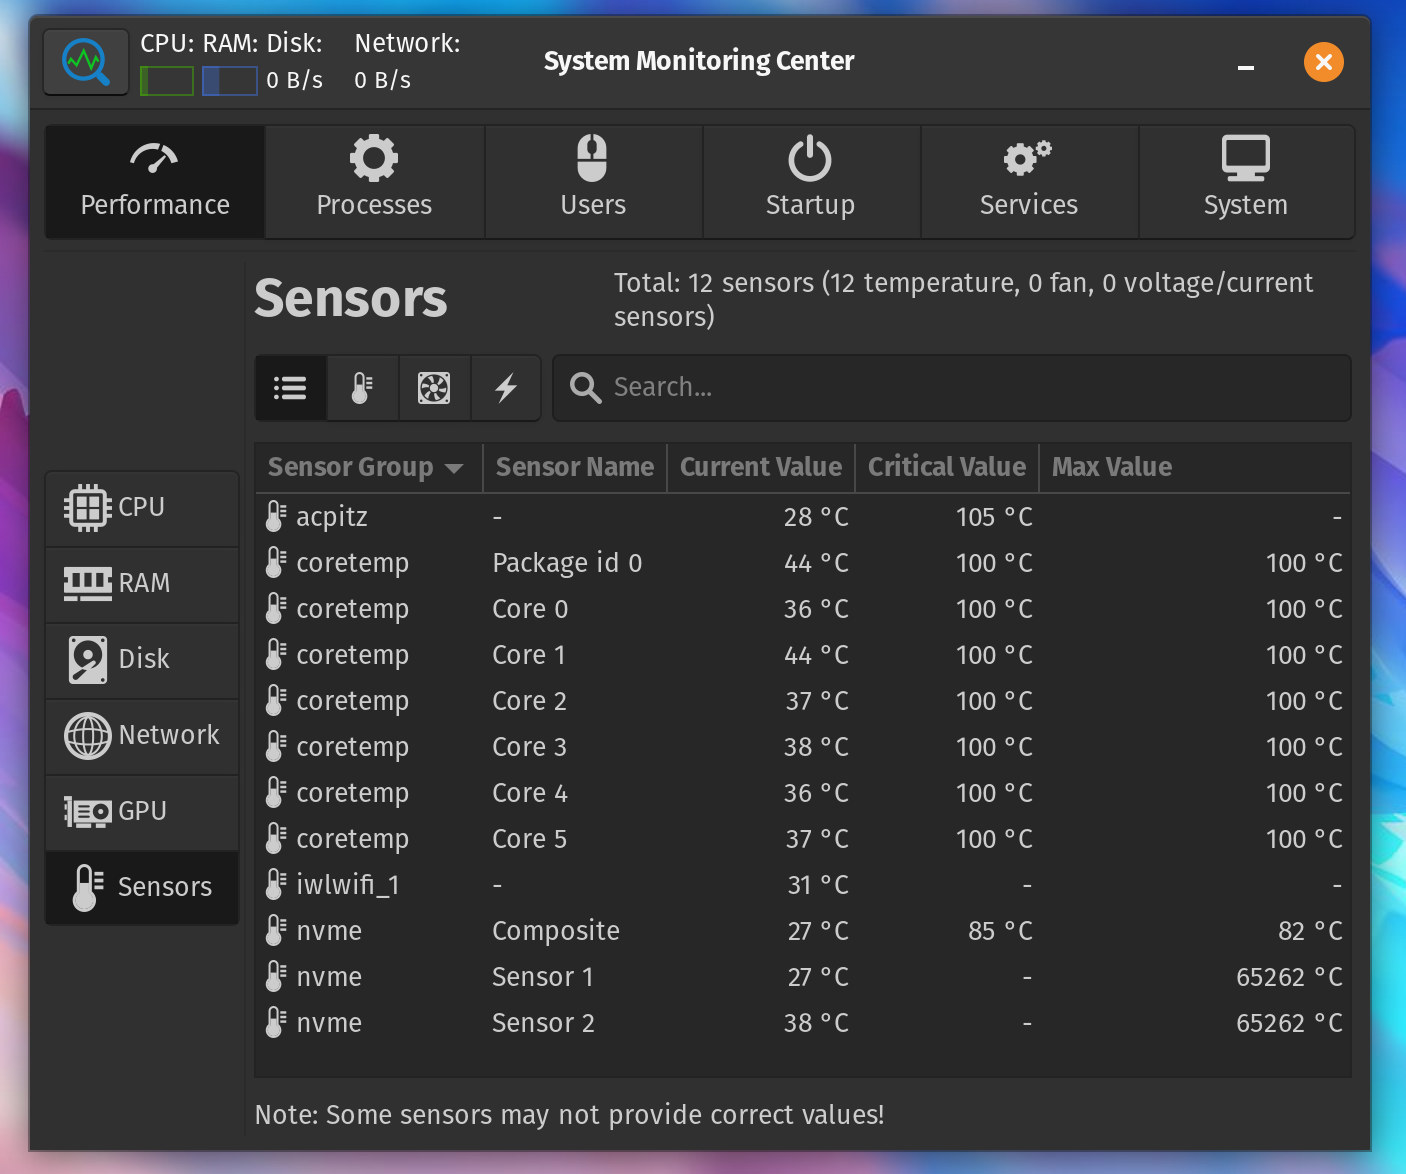The height and width of the screenshot is (1174, 1406).
Task: Sort by Sensor Group column arrow
Action: click(454, 468)
